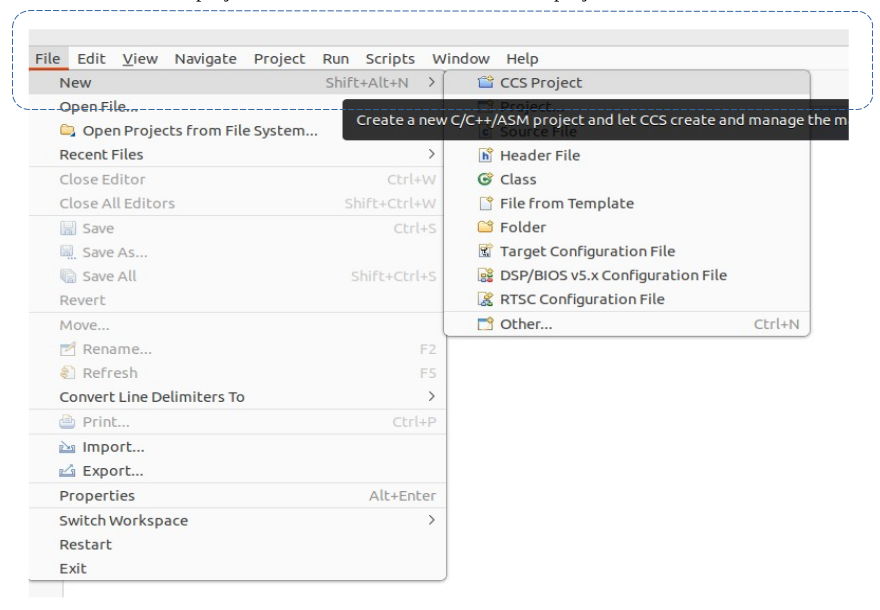Expand the Recent Files submenu arrow
Image resolution: width=880 pixels, height=610 pixels.
click(x=431, y=155)
